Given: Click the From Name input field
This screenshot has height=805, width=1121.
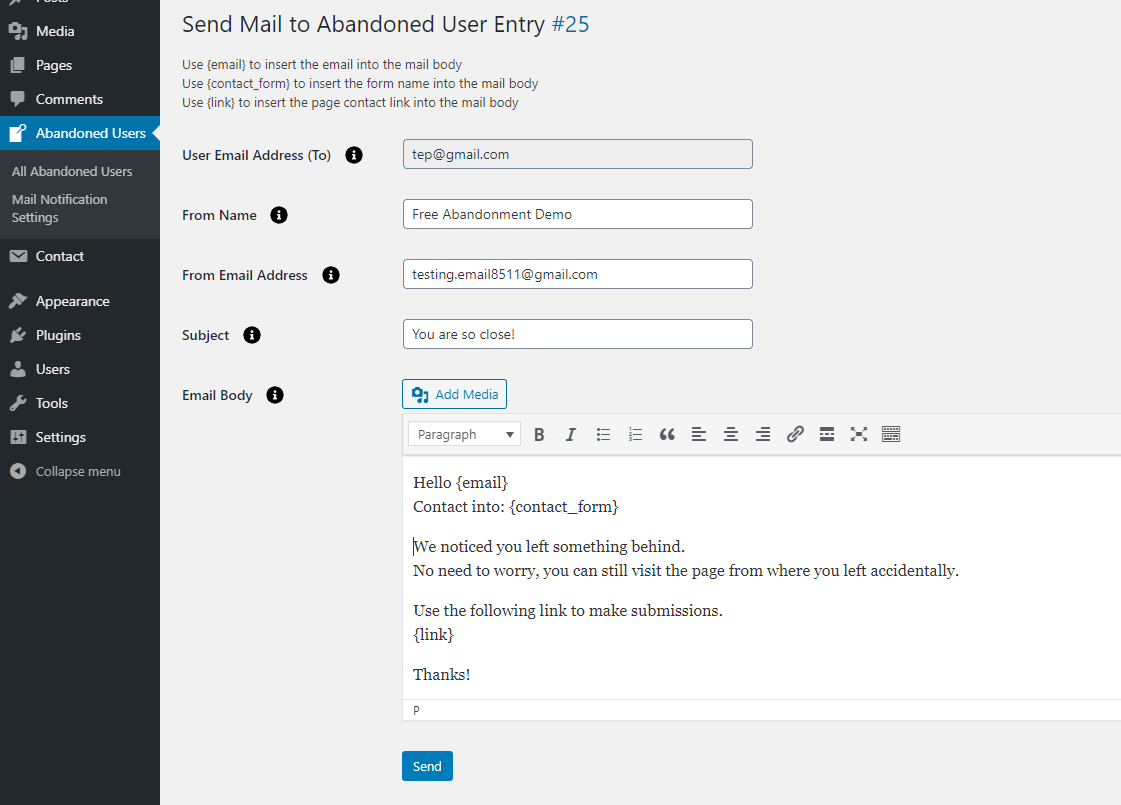Looking at the screenshot, I should [577, 214].
